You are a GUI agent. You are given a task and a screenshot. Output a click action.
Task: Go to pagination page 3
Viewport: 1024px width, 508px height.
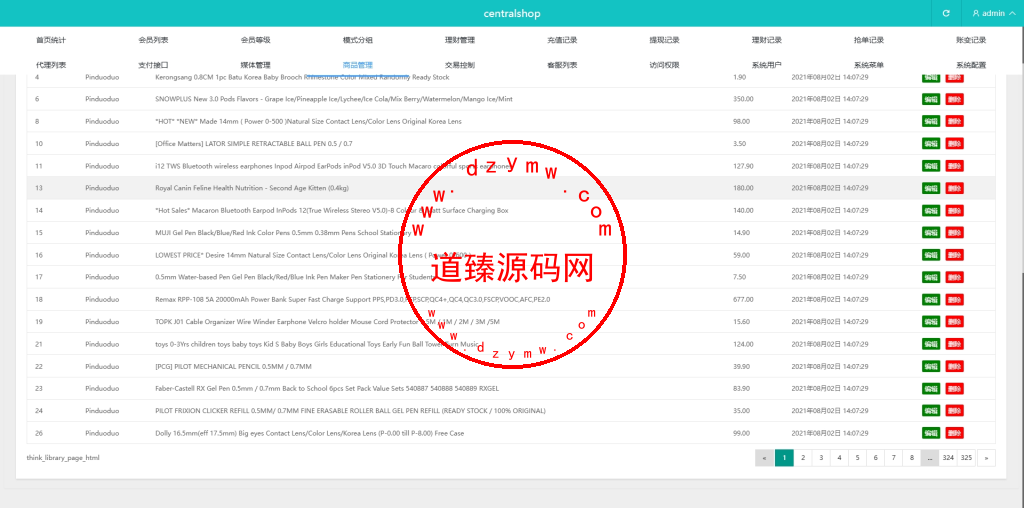coord(821,458)
